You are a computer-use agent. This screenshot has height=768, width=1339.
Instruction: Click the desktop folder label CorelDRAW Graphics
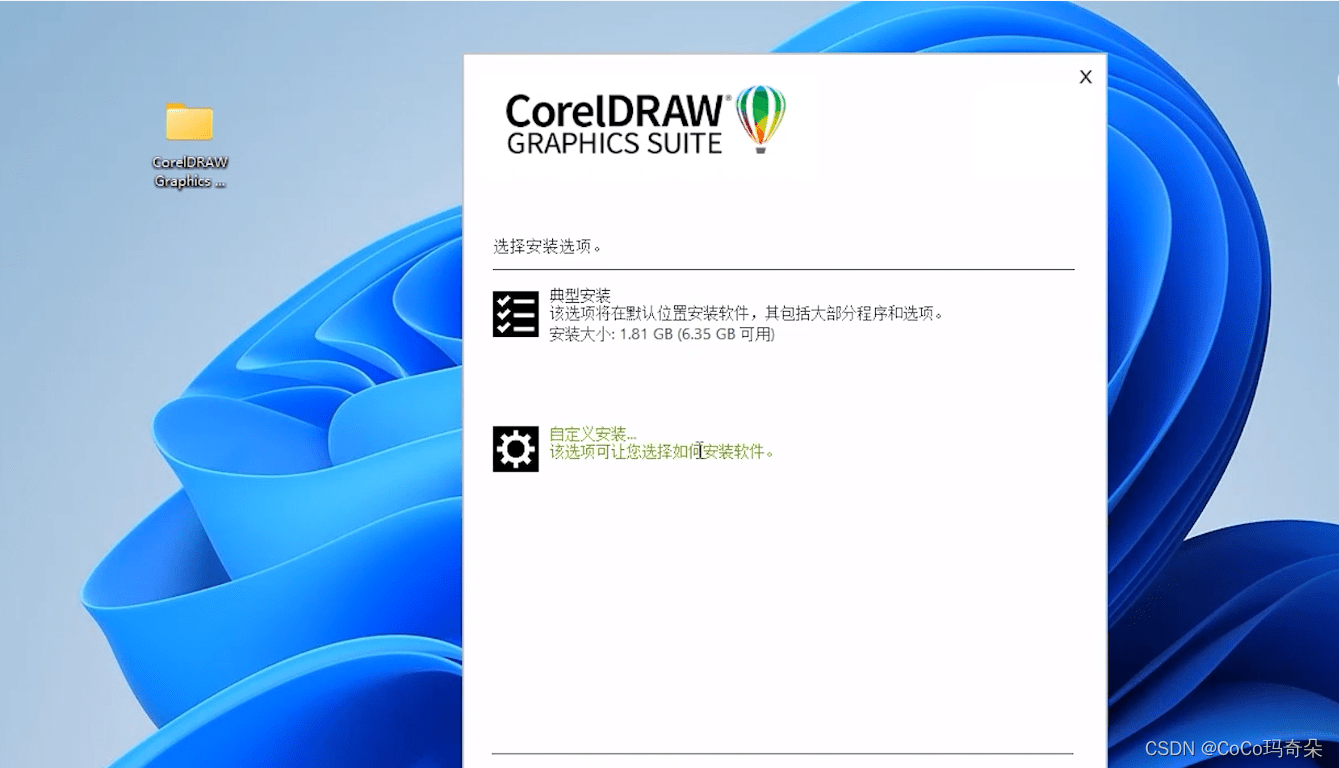(x=190, y=171)
